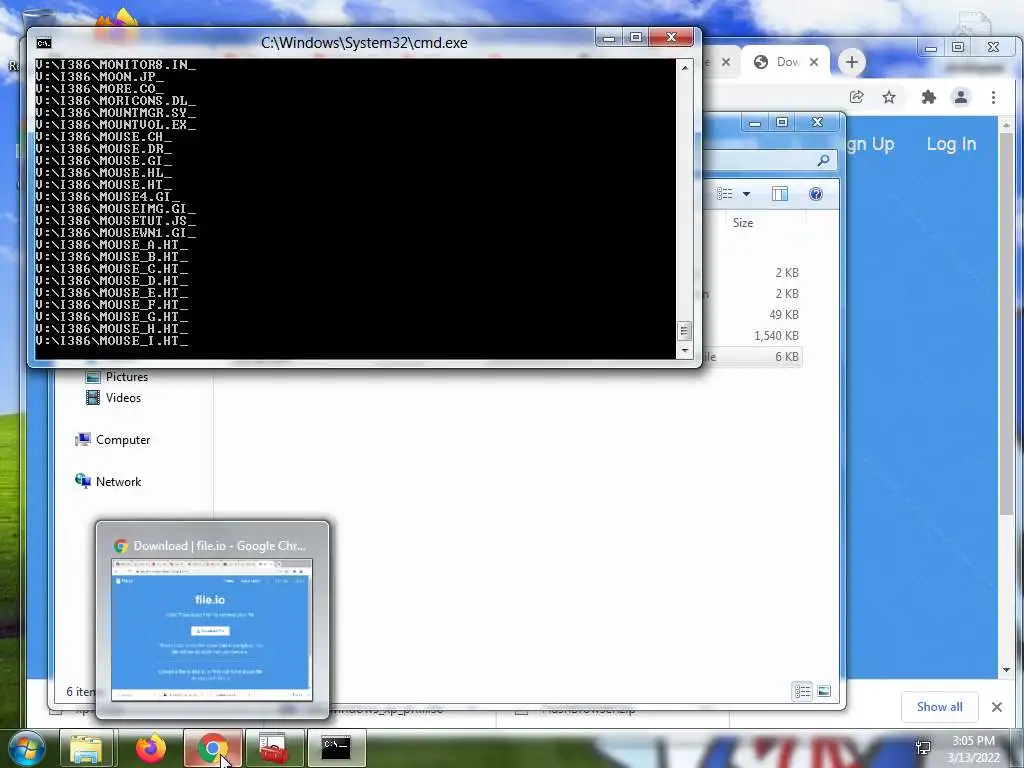Click the Log In link
The height and width of the screenshot is (768, 1024).
pos(952,144)
